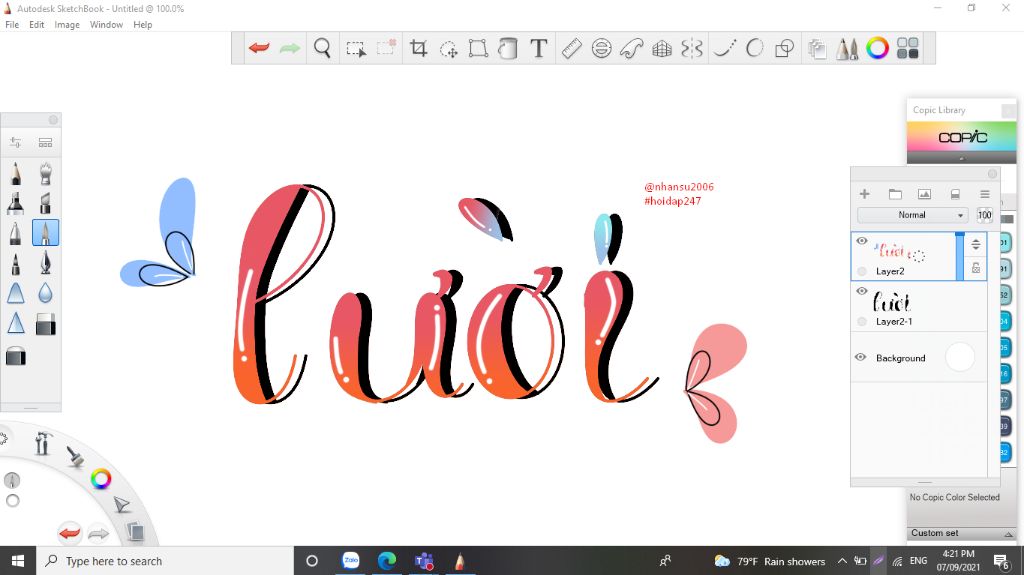
Task: Open the Normal blend mode dropdown
Action: point(912,215)
